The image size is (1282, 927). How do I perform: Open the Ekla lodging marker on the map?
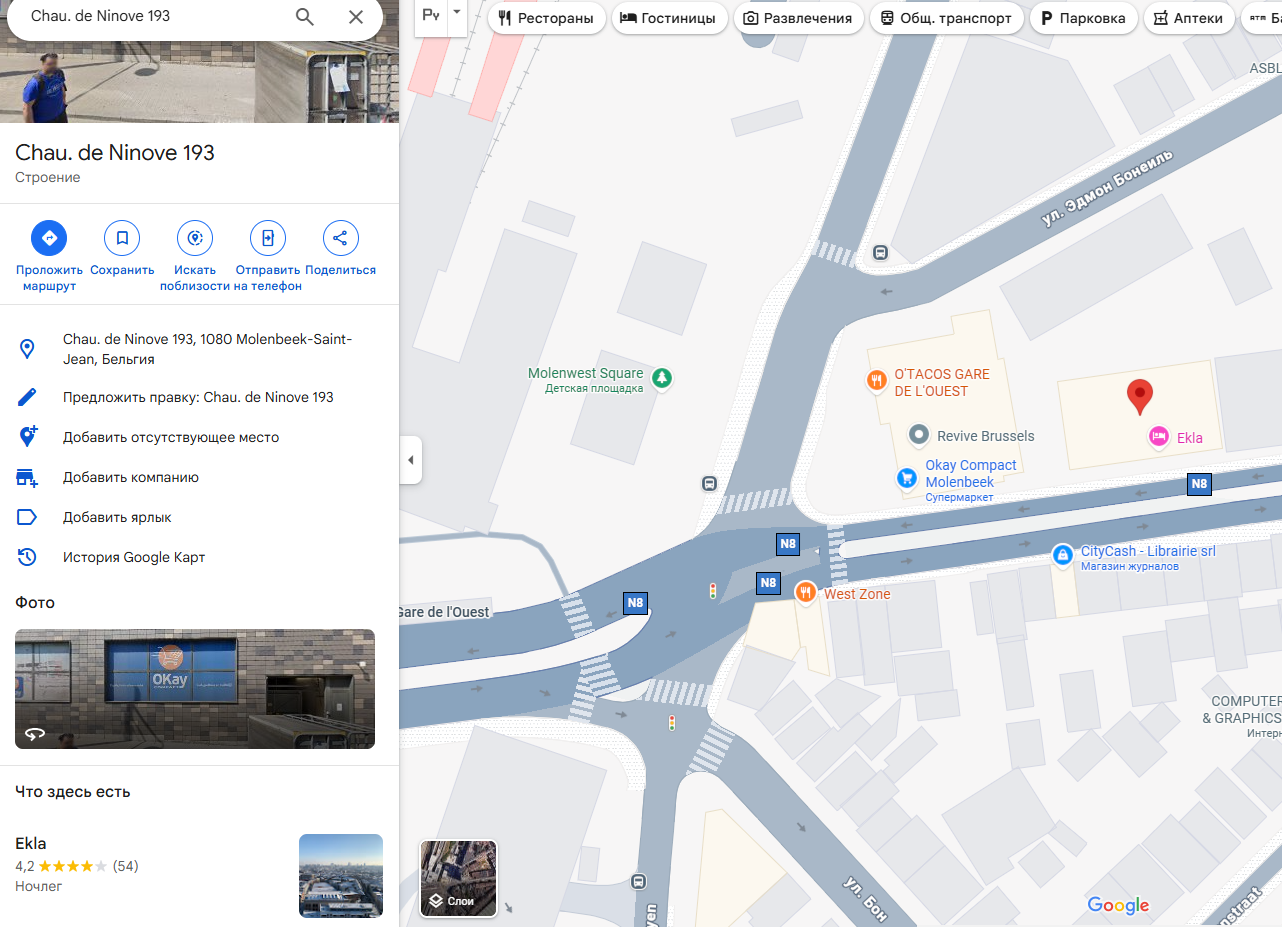tap(1159, 436)
